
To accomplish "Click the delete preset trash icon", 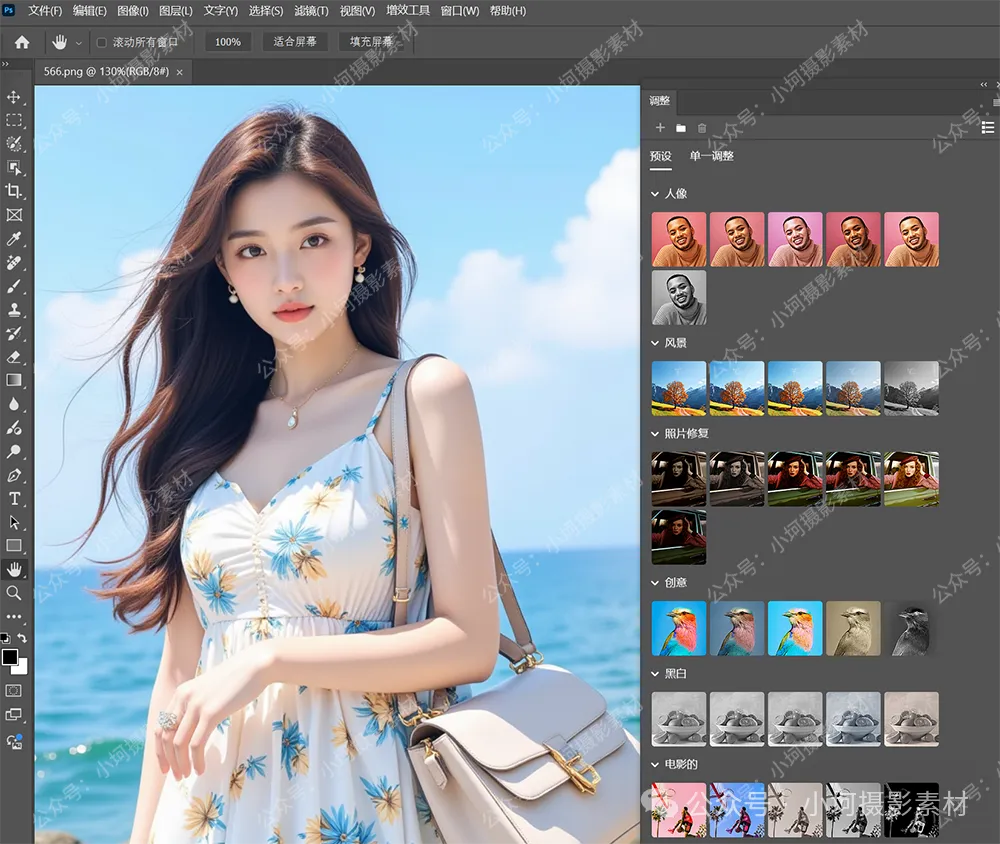I will [702, 128].
